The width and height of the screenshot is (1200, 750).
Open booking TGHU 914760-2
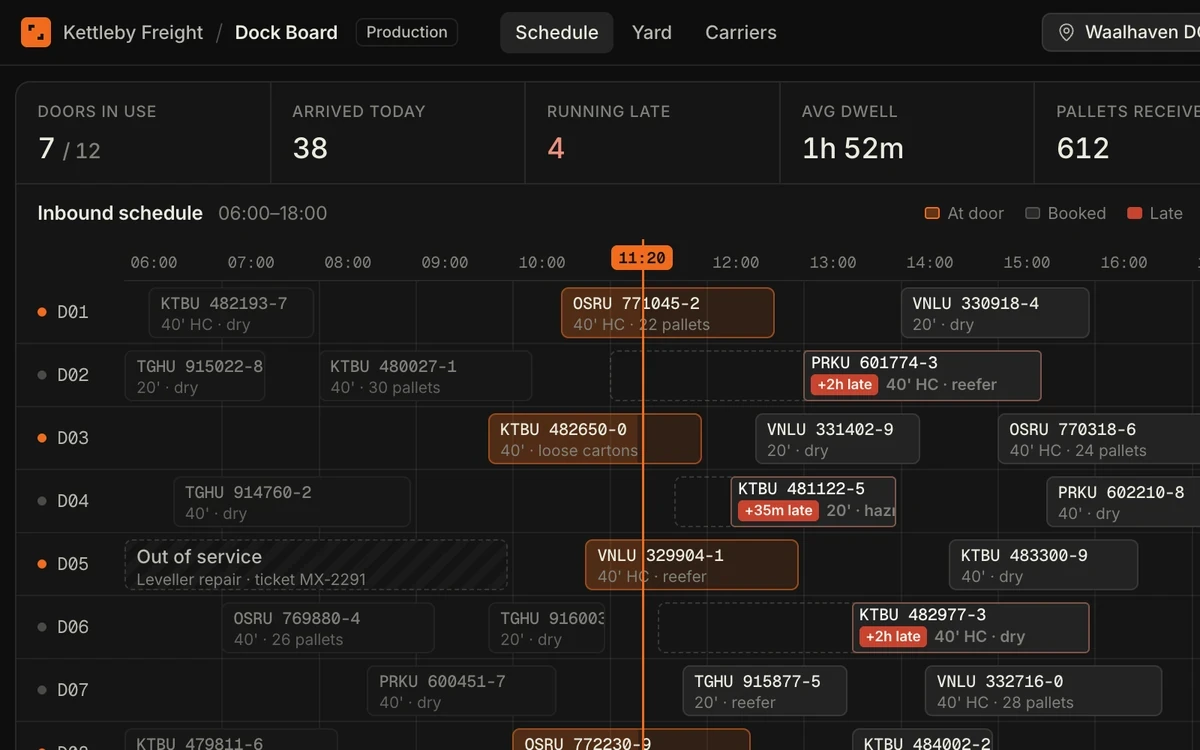click(292, 502)
